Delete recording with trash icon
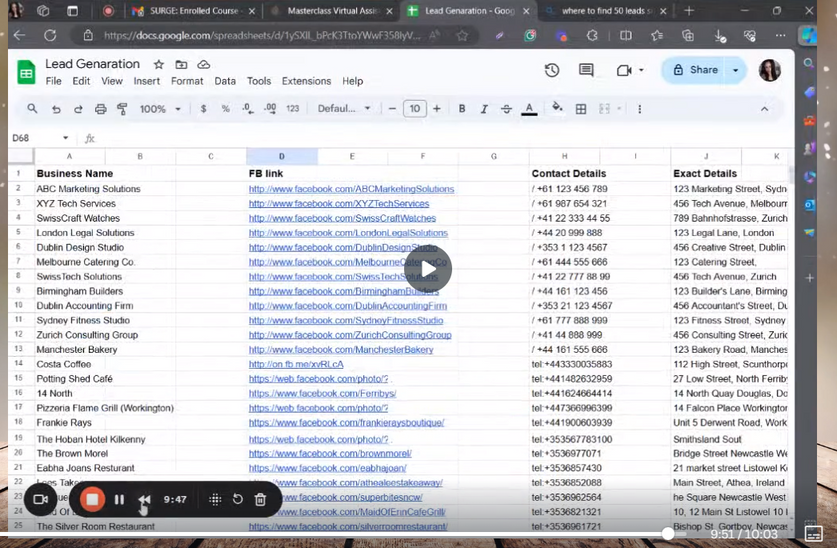 [x=260, y=499]
